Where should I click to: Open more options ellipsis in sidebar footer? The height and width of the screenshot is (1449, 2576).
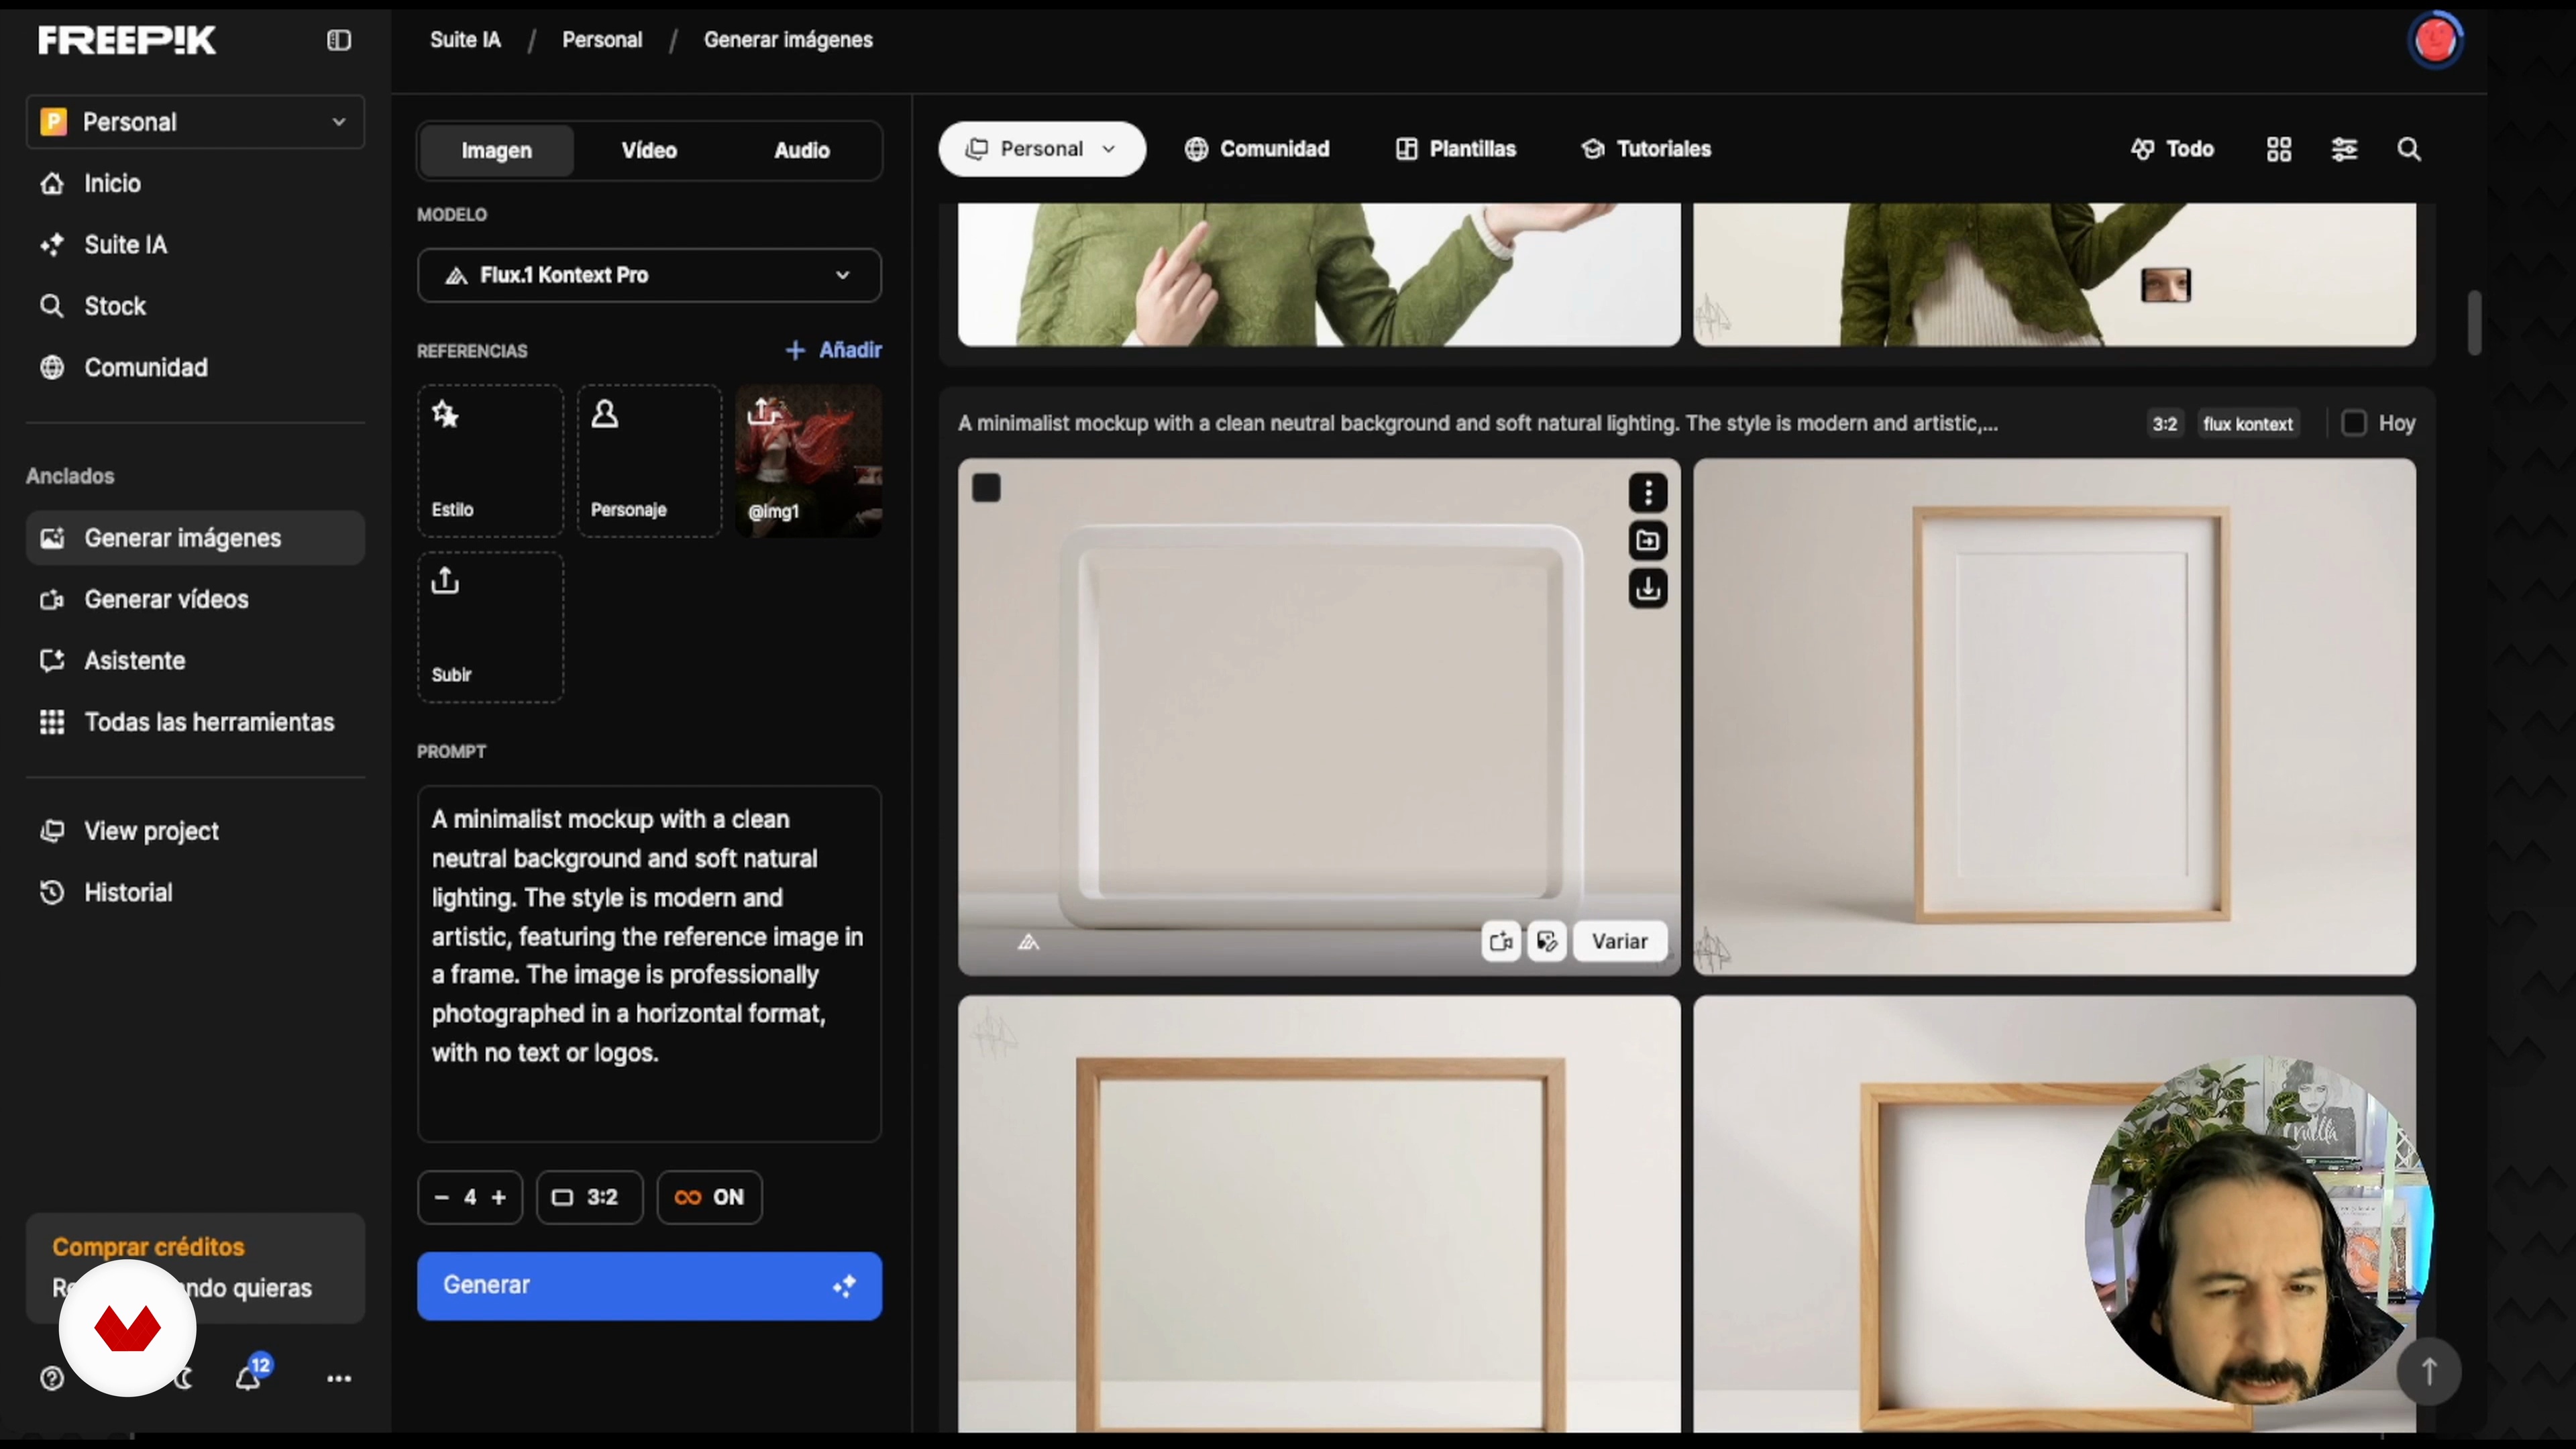pos(339,1378)
